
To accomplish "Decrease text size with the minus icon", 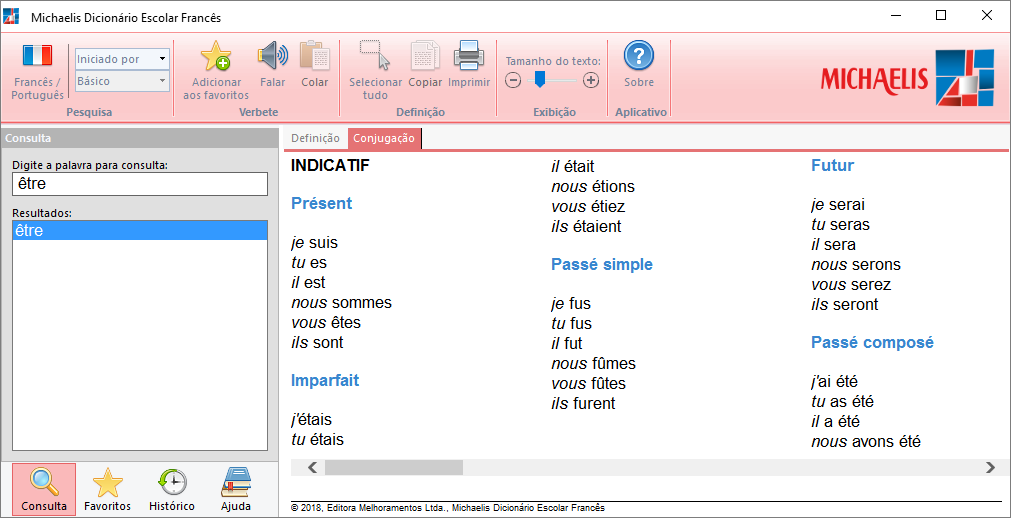I will [x=513, y=81].
